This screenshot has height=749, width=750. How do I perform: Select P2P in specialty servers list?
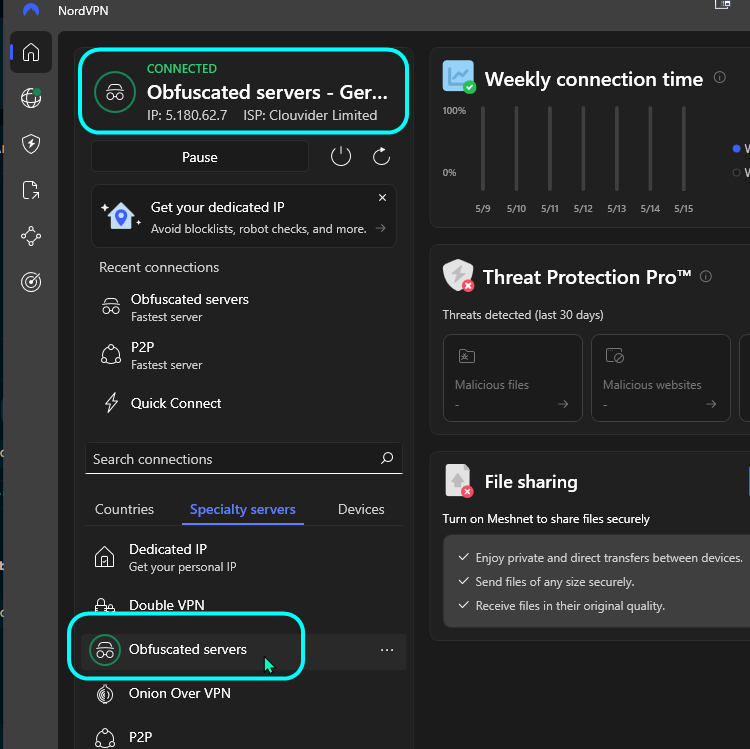(x=243, y=737)
